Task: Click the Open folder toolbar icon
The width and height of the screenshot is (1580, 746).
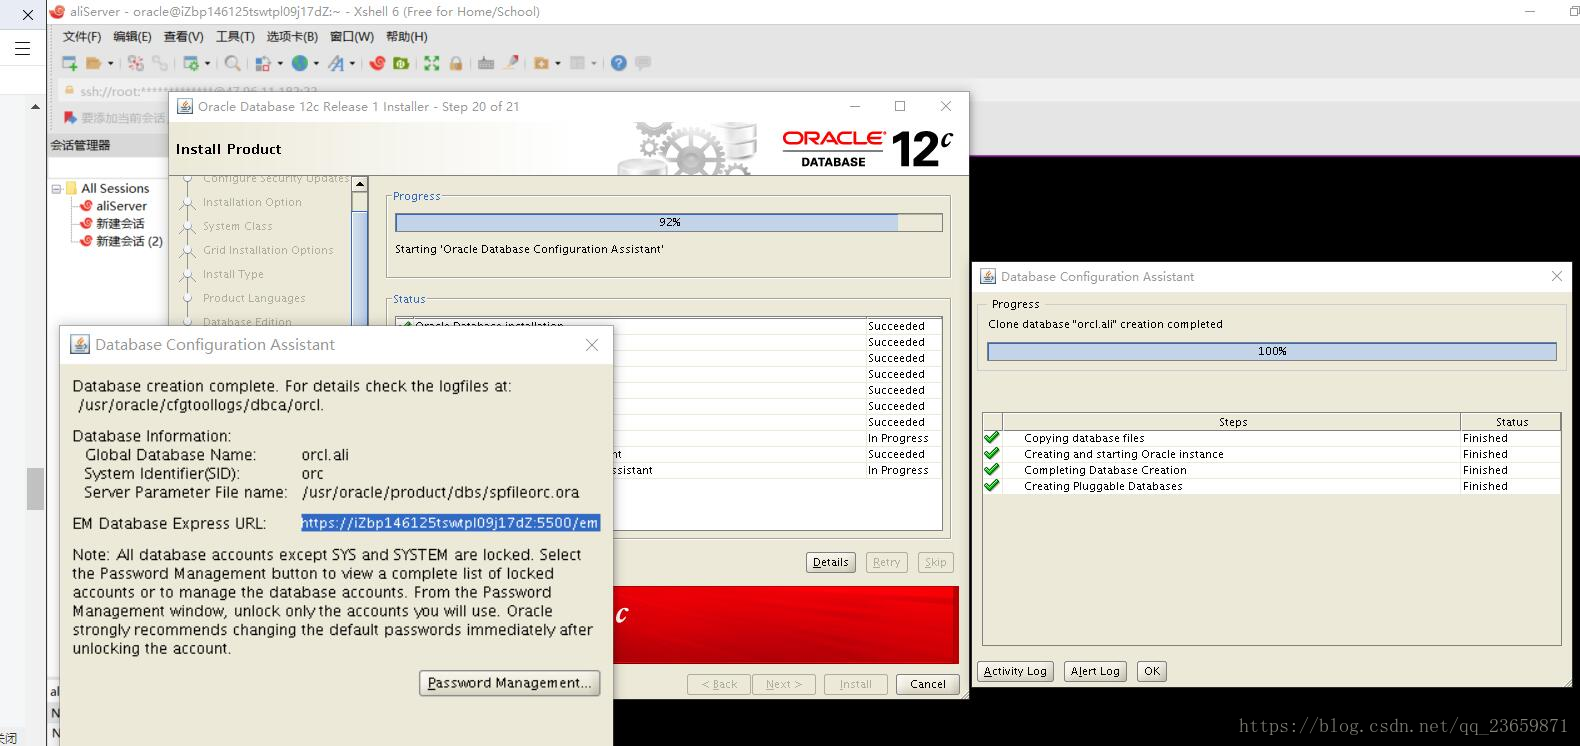Action: [94, 63]
